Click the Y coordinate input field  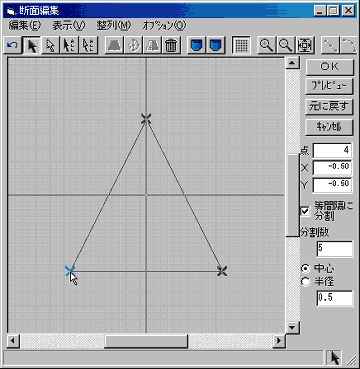[332, 185]
